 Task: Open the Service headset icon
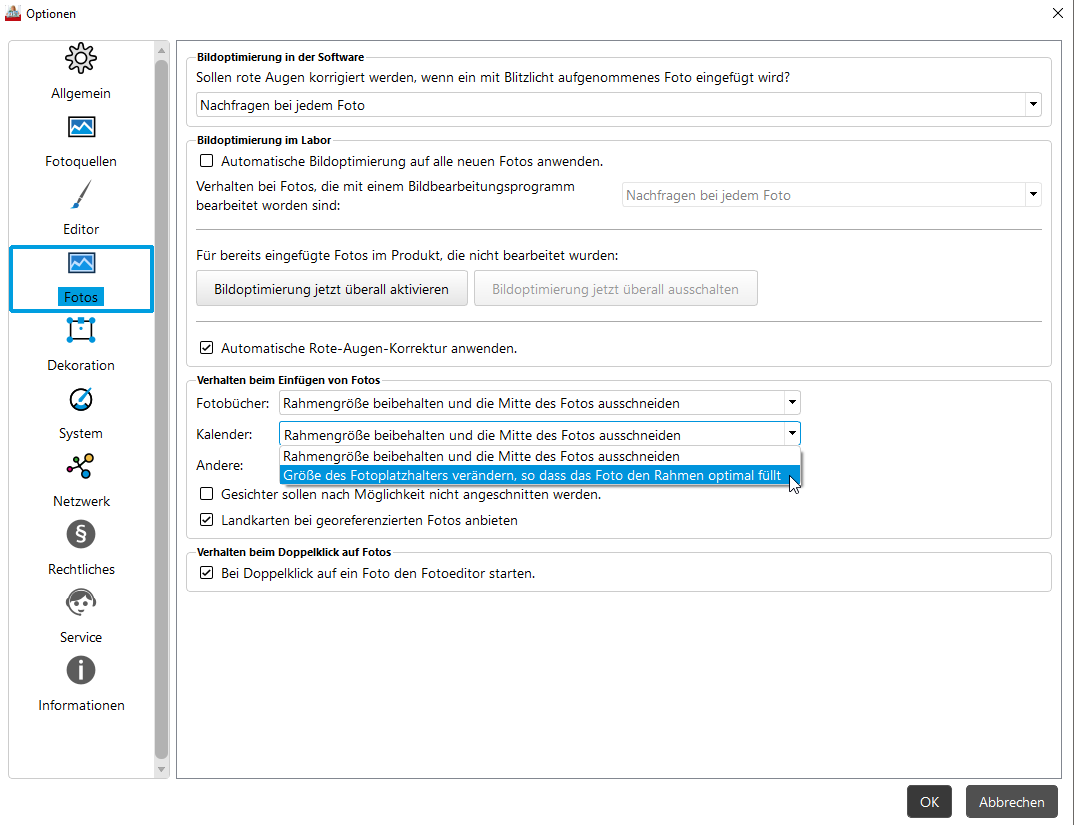tap(81, 603)
